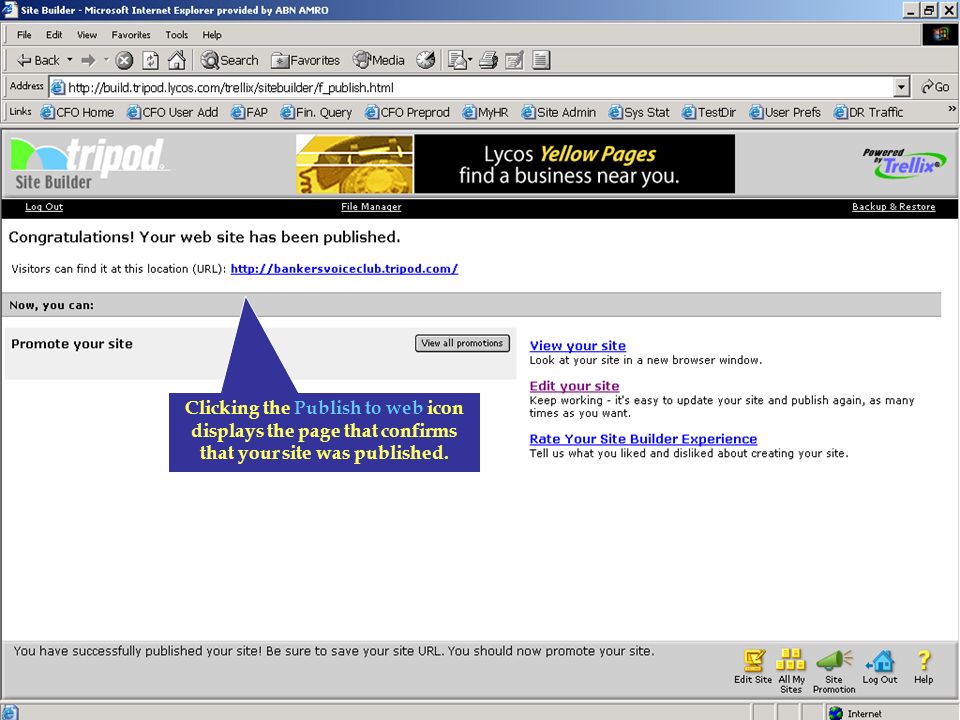Image resolution: width=960 pixels, height=720 pixels.
Task: Click the Edit Site icon in the bottom bar
Action: point(753,667)
